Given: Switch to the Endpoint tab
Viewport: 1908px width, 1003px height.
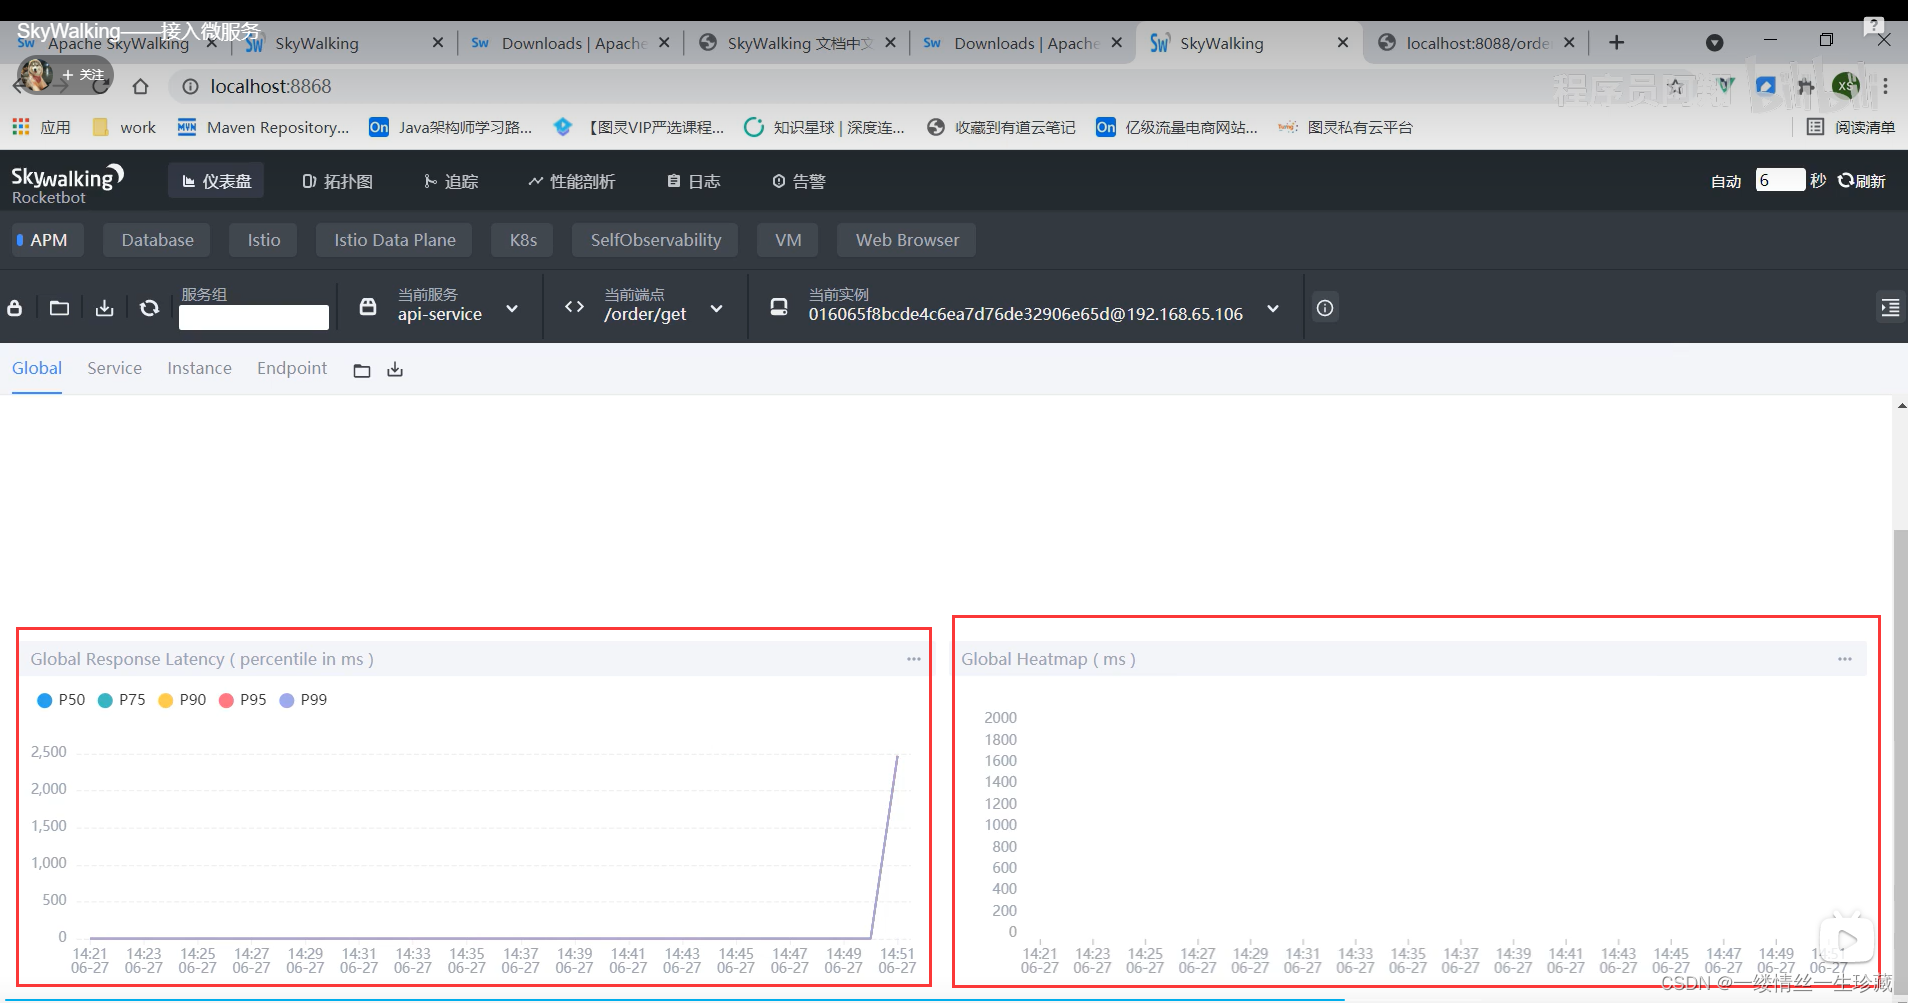Looking at the screenshot, I should click(292, 368).
